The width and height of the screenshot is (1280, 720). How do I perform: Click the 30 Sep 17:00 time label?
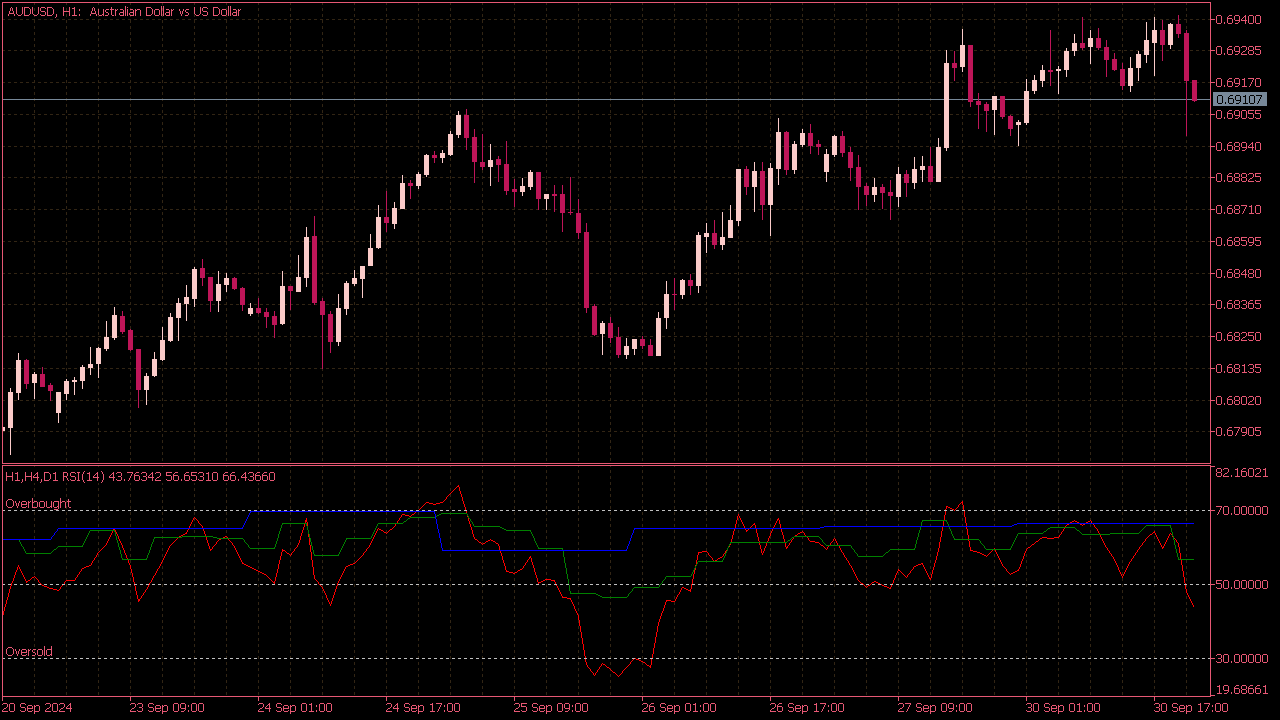(1191, 708)
